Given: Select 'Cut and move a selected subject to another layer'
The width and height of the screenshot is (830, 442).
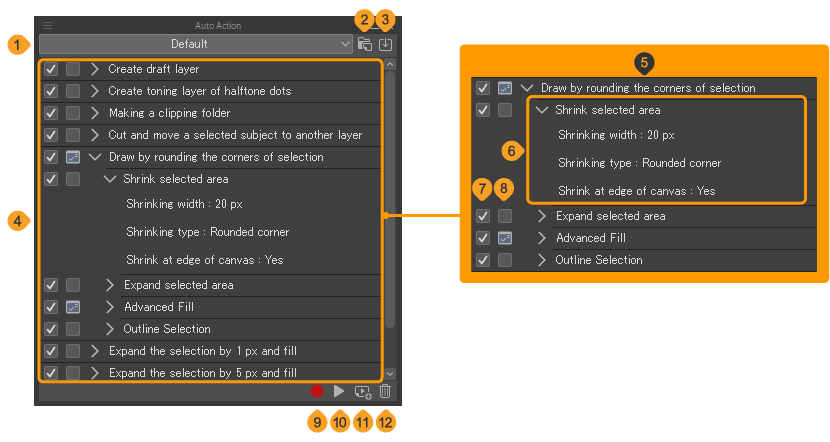Looking at the screenshot, I should pyautogui.click(x=235, y=135).
